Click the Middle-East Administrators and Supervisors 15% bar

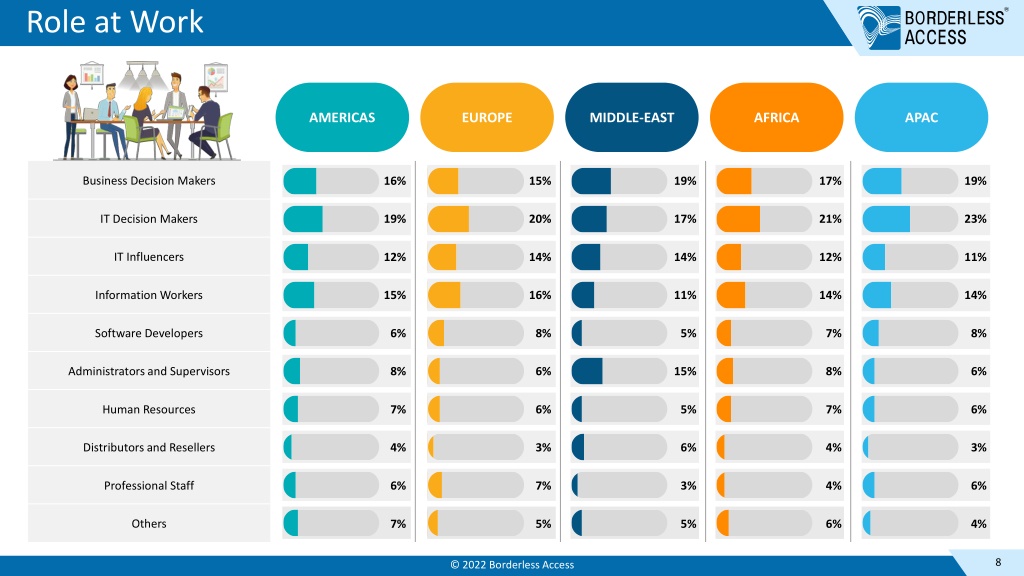pos(619,371)
